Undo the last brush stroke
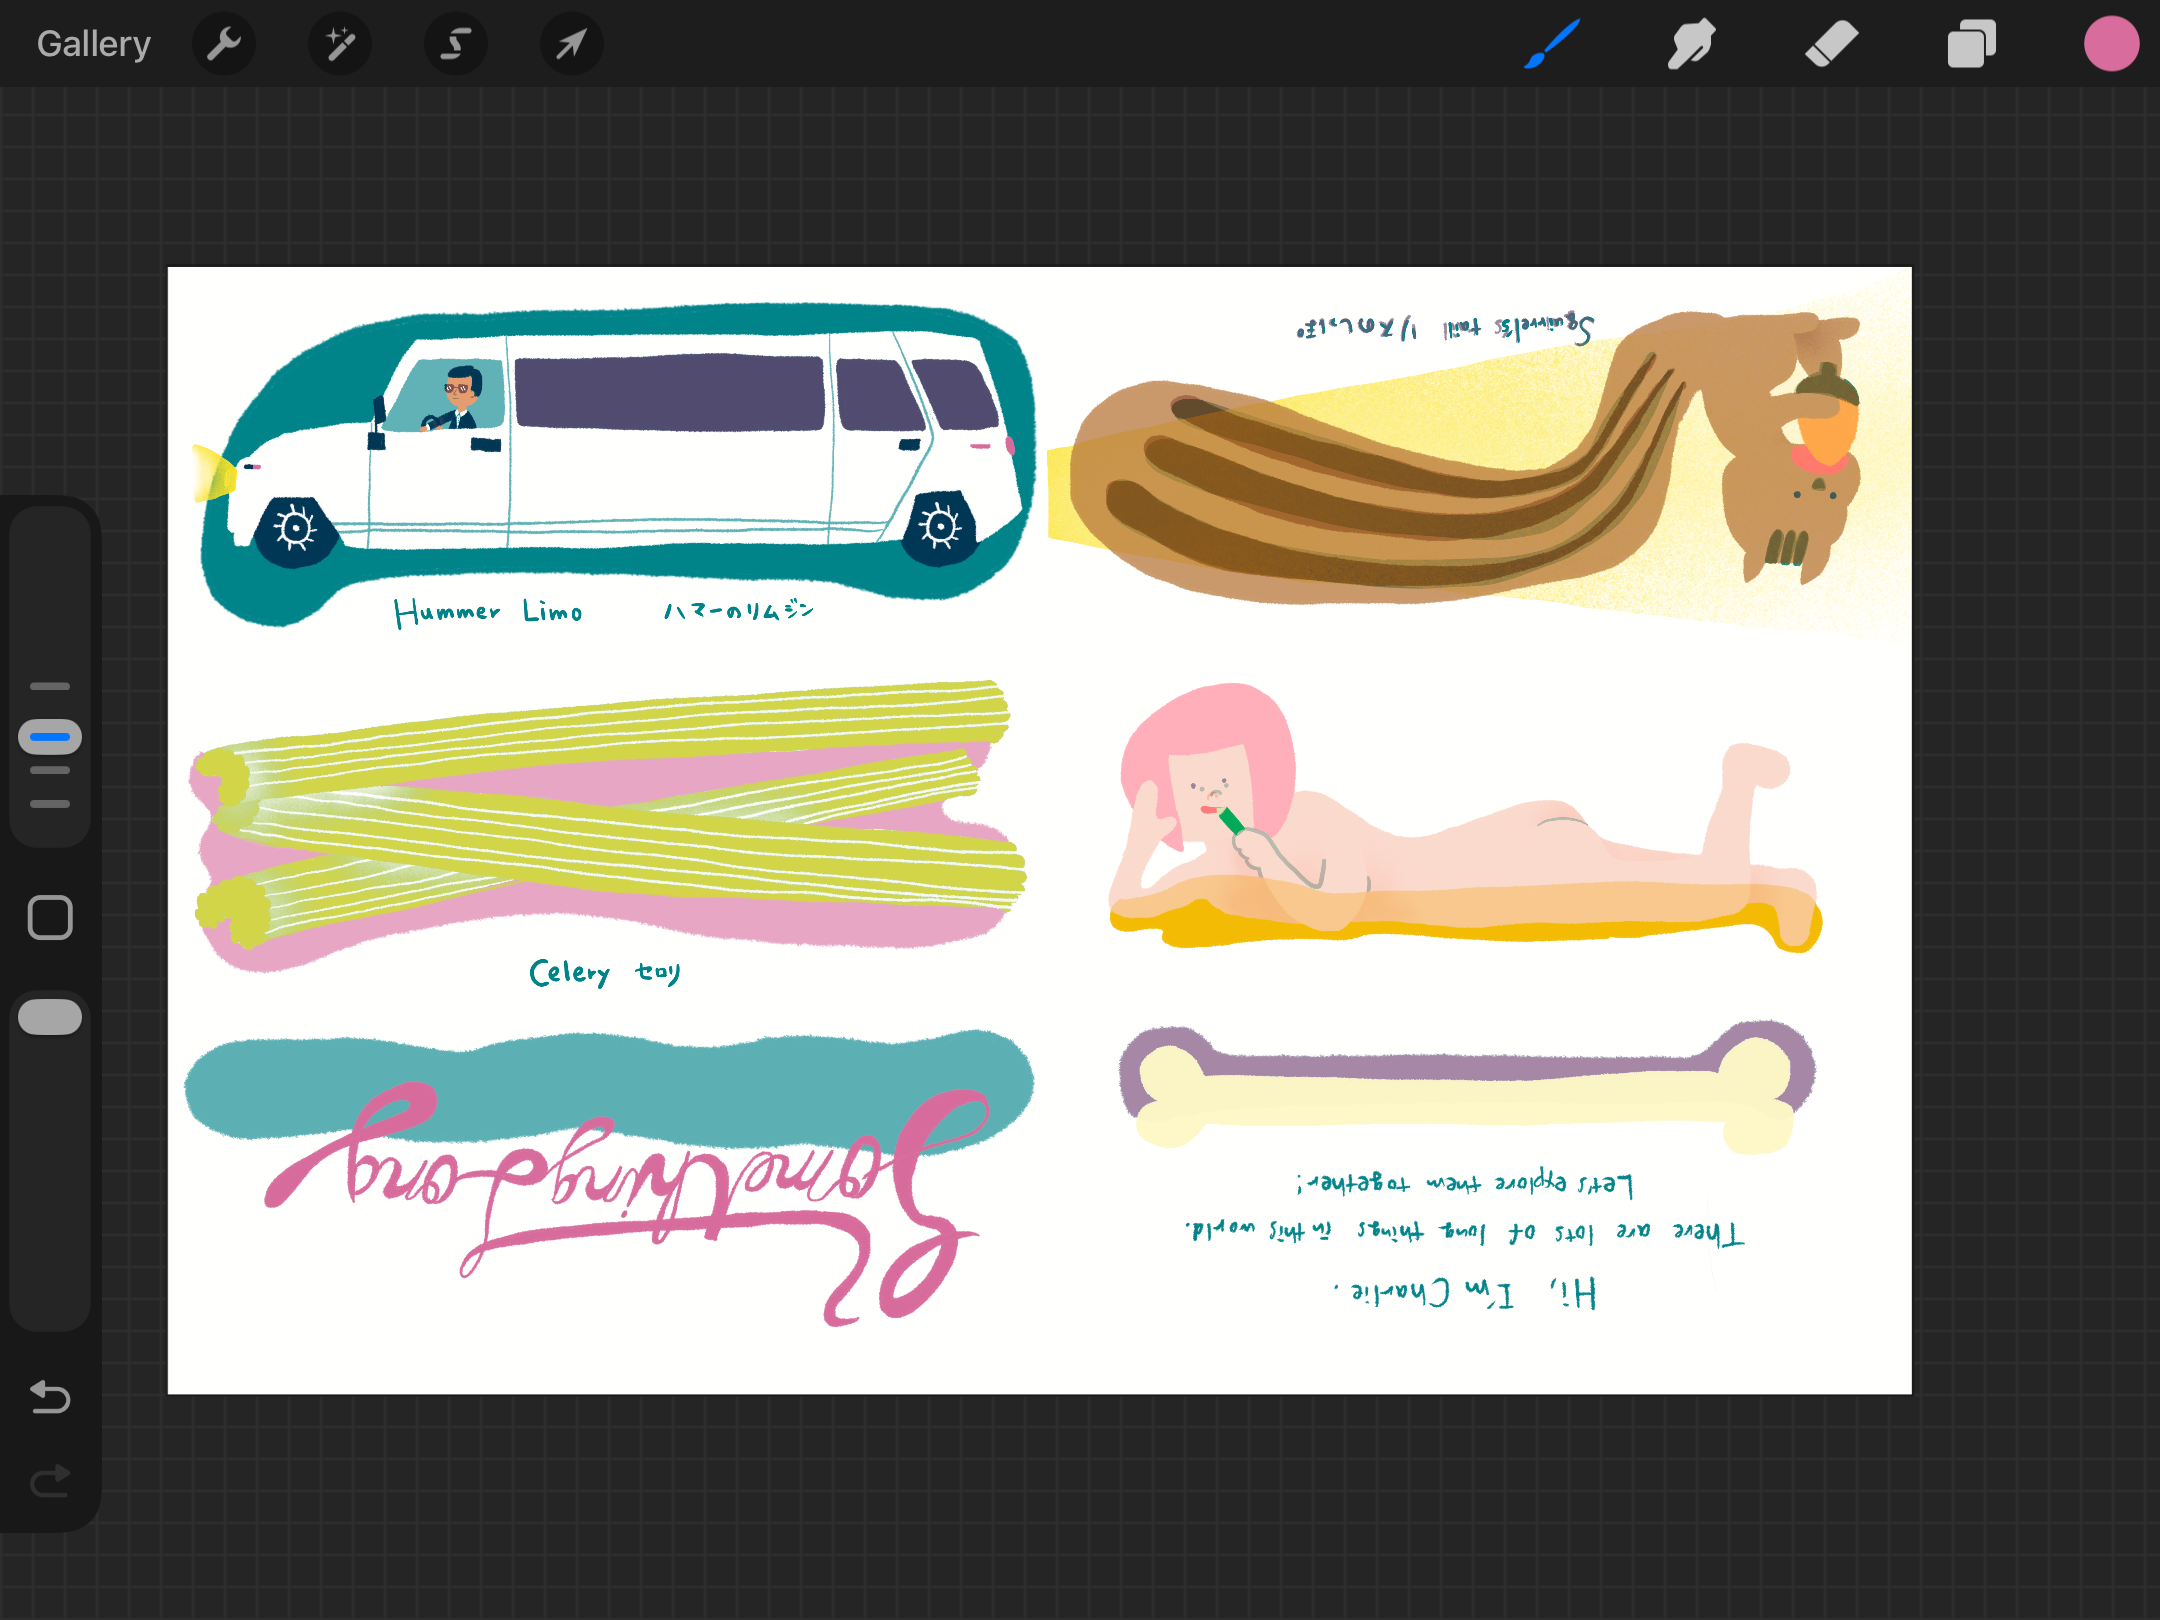The image size is (2160, 1620). [x=49, y=1397]
